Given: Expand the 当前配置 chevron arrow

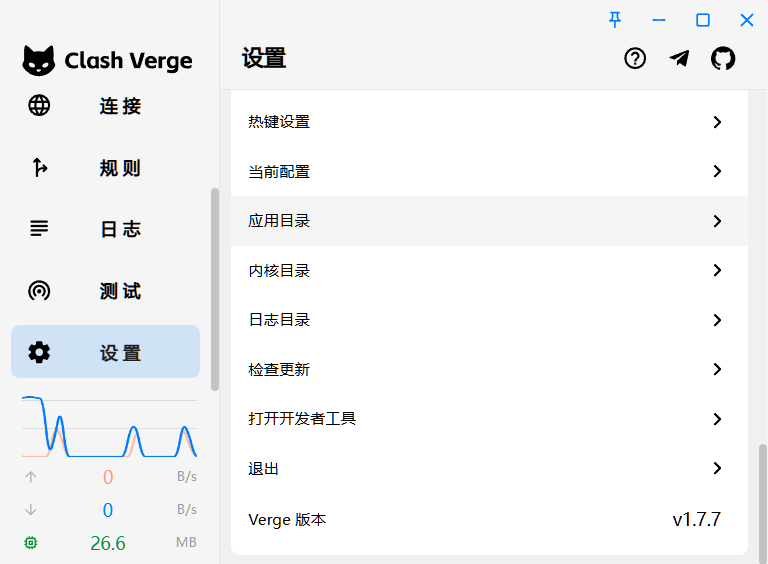Looking at the screenshot, I should [717, 171].
